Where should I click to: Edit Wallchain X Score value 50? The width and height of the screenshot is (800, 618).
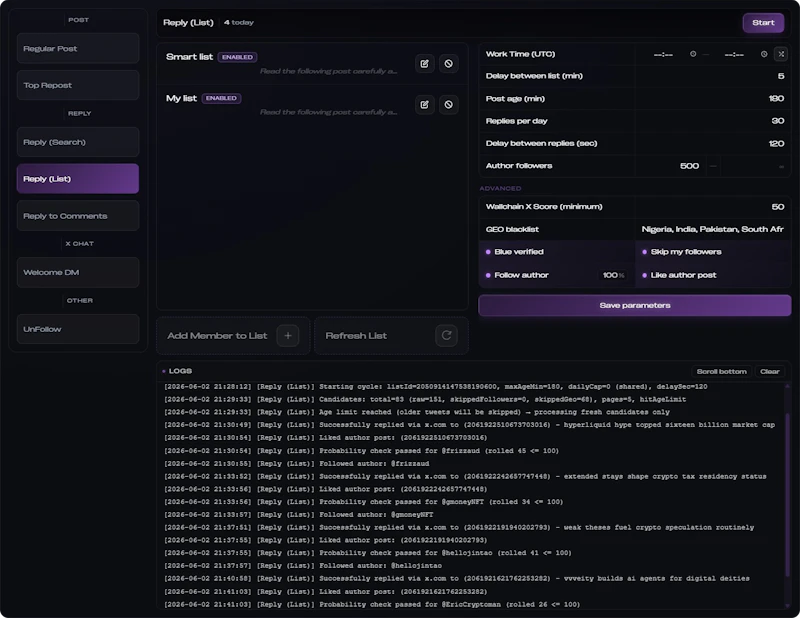[x=712, y=207]
